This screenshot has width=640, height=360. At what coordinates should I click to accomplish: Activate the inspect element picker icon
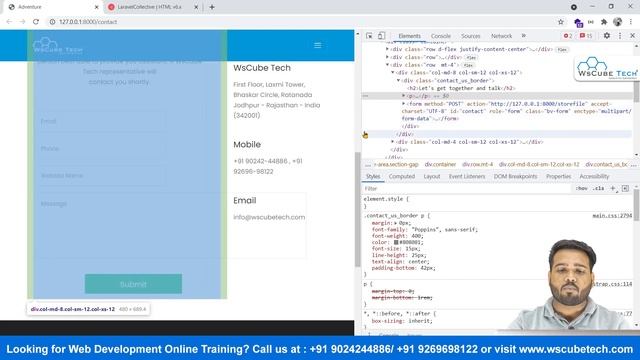[369, 36]
